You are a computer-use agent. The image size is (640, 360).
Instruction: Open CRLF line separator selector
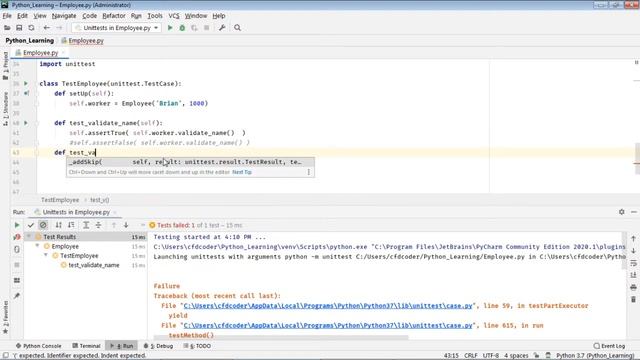pos(471,356)
